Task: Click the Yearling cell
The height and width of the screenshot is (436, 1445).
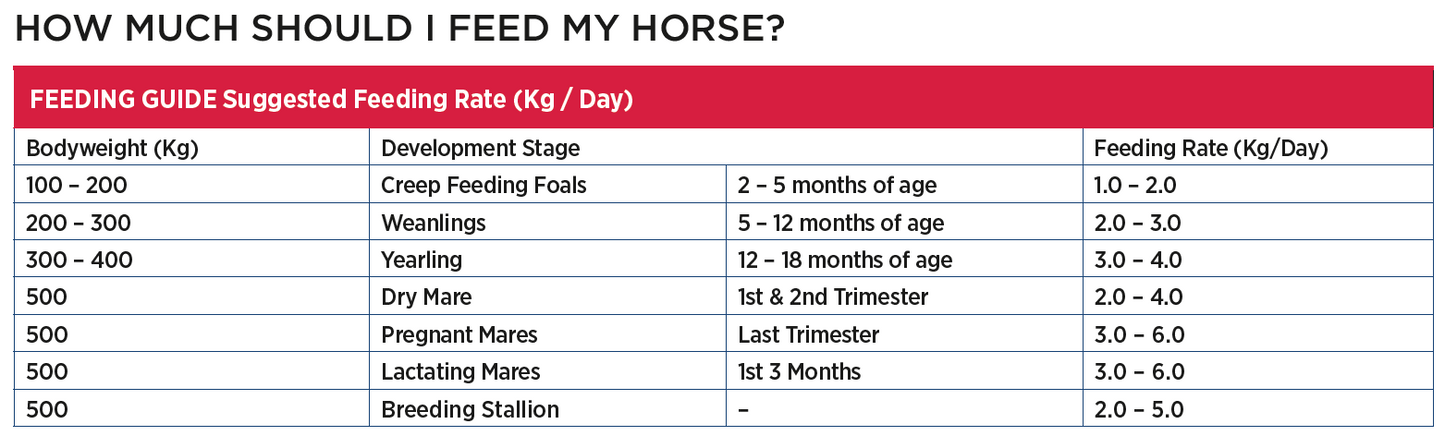Action: 422,260
